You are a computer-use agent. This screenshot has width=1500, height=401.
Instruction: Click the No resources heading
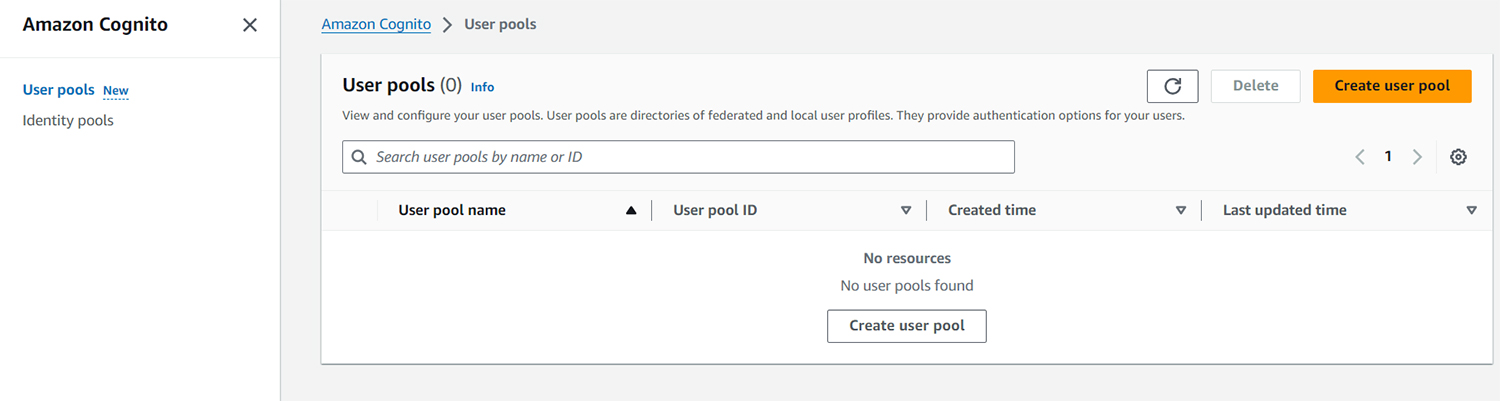pos(907,258)
